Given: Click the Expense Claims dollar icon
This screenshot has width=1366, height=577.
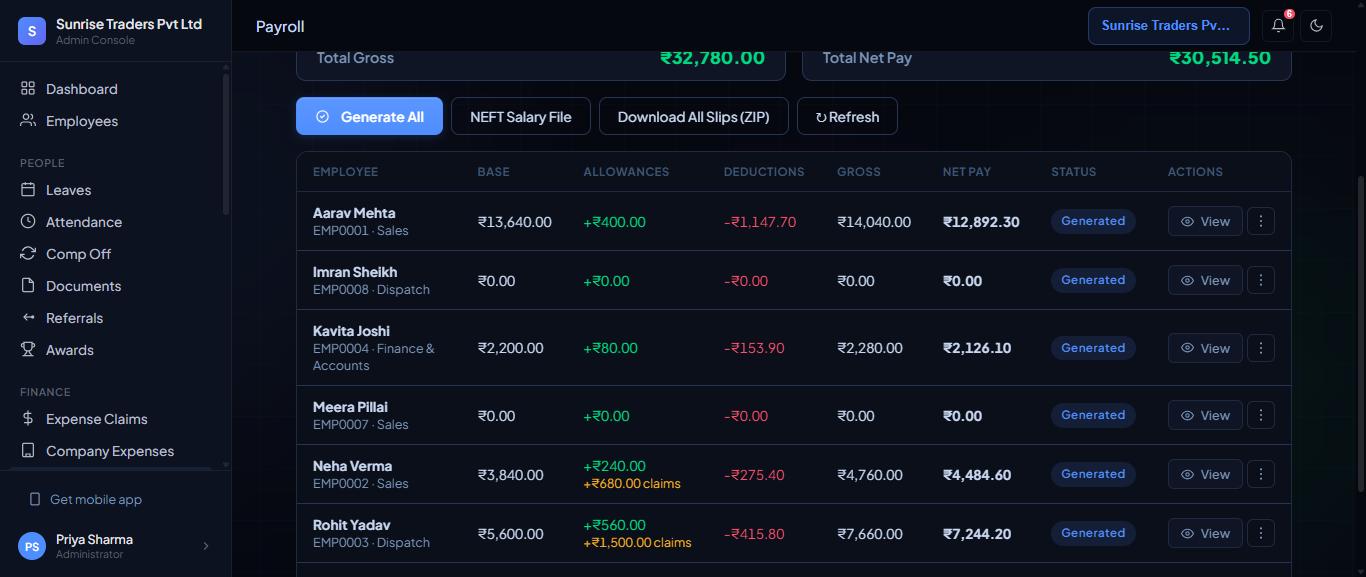Looking at the screenshot, I should pyautogui.click(x=28, y=419).
